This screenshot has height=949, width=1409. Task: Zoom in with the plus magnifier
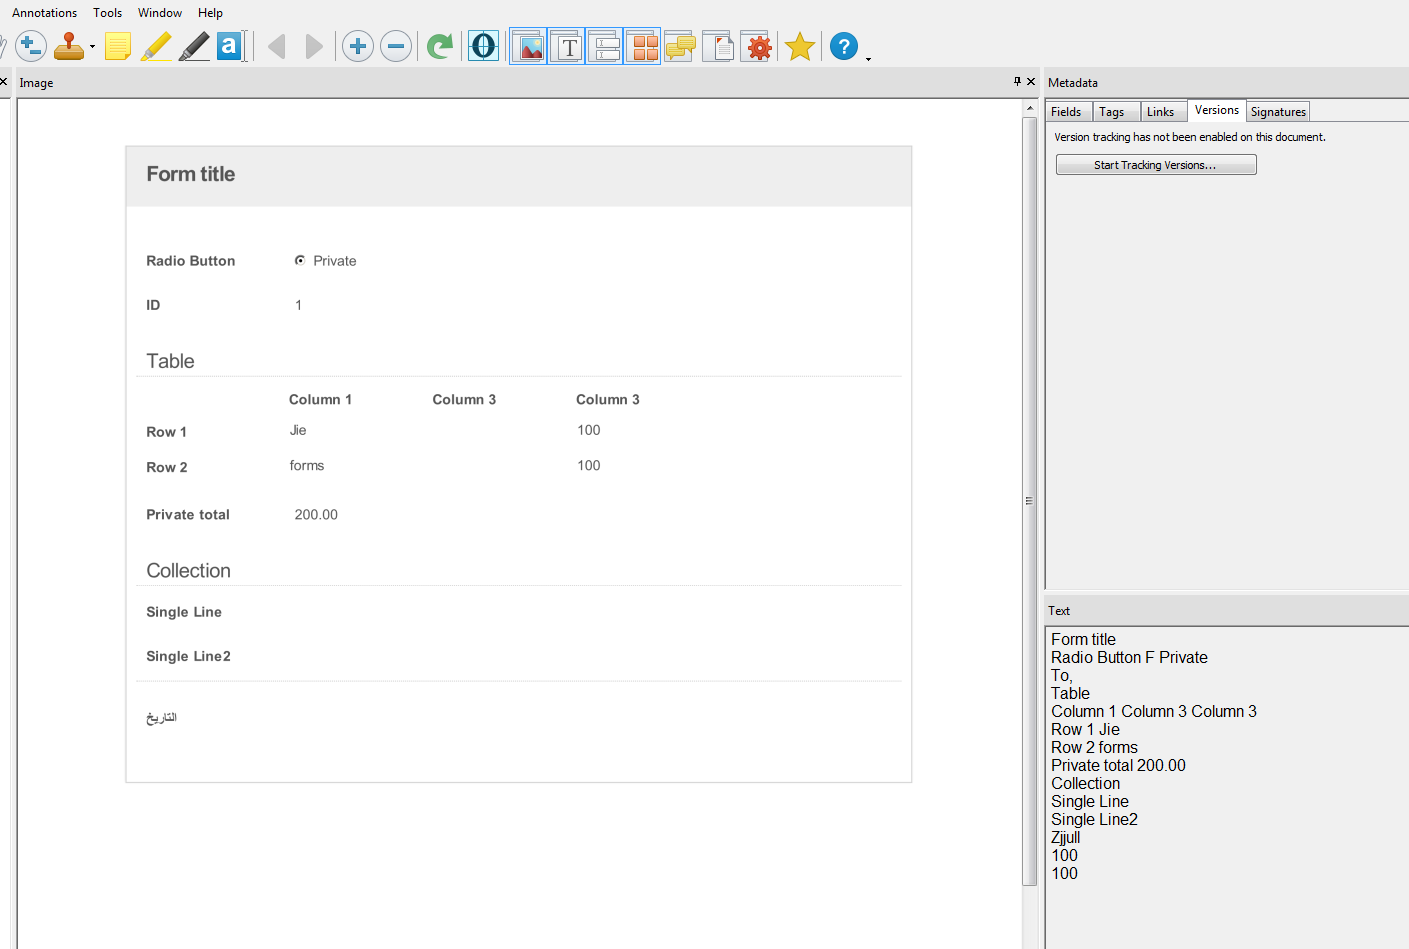click(358, 46)
